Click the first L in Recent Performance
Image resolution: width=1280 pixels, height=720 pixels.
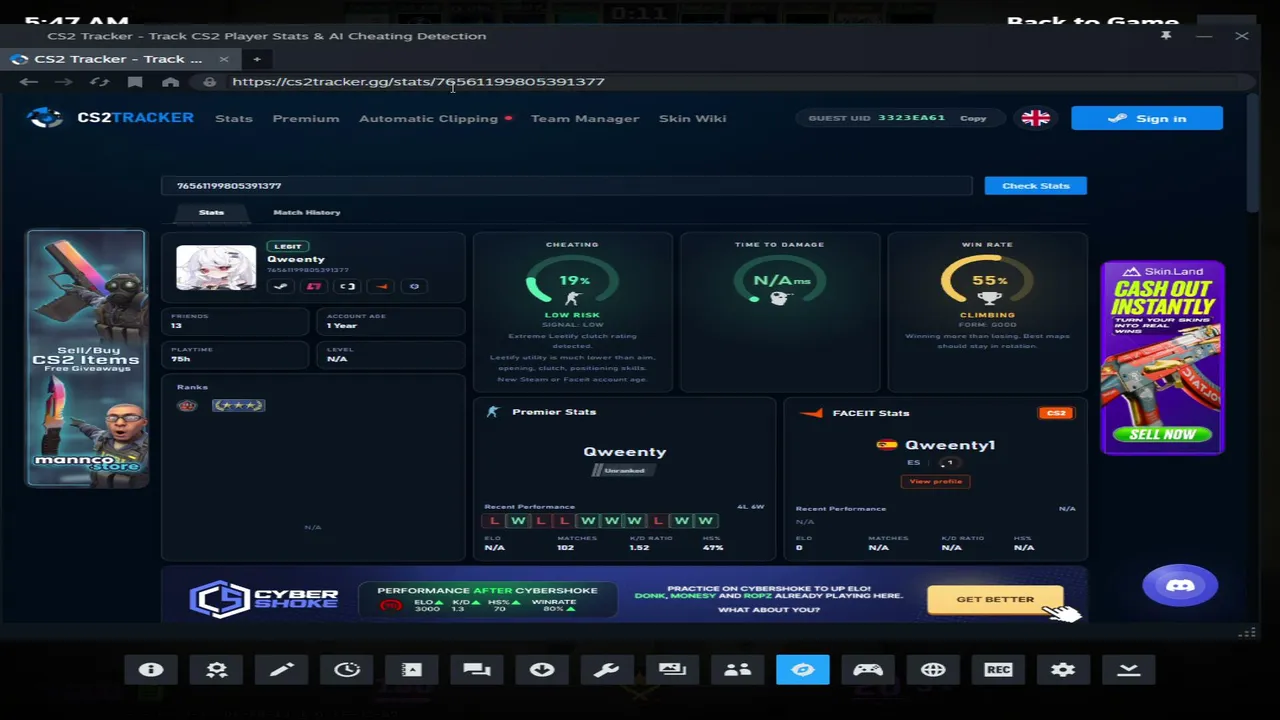[494, 520]
